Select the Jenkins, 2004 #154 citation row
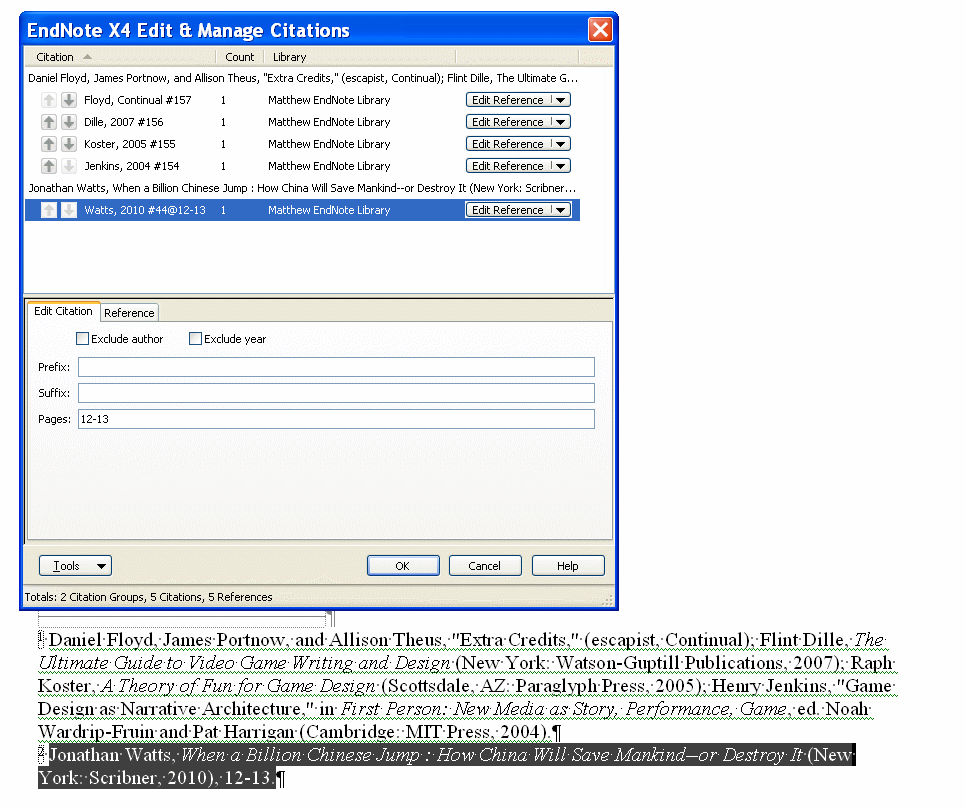The width and height of the screenshot is (966, 809). [x=302, y=166]
